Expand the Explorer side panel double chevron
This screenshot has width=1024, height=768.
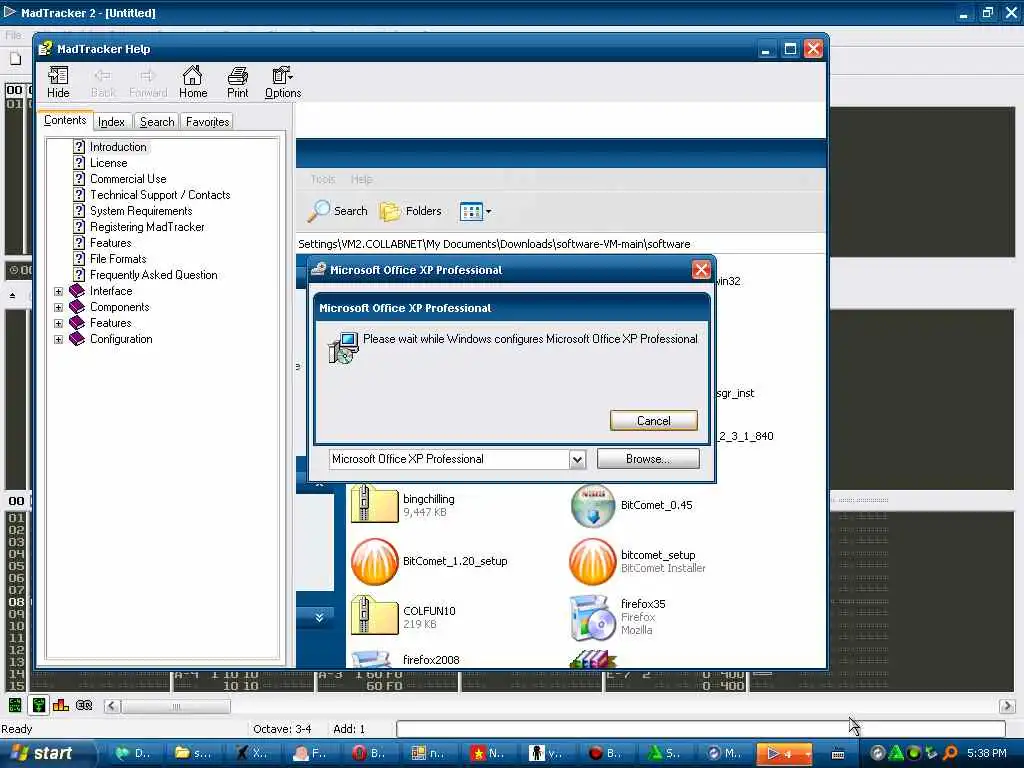[319, 617]
